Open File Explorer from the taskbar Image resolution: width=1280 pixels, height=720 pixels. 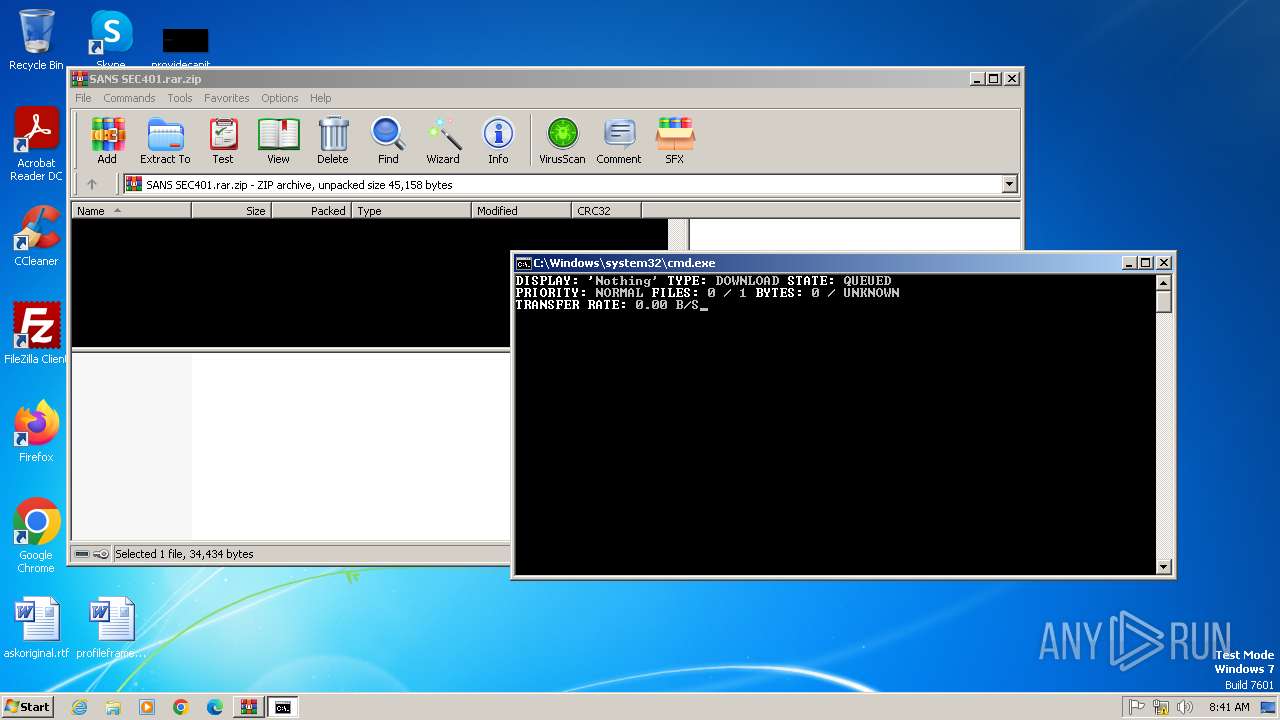tap(113, 707)
